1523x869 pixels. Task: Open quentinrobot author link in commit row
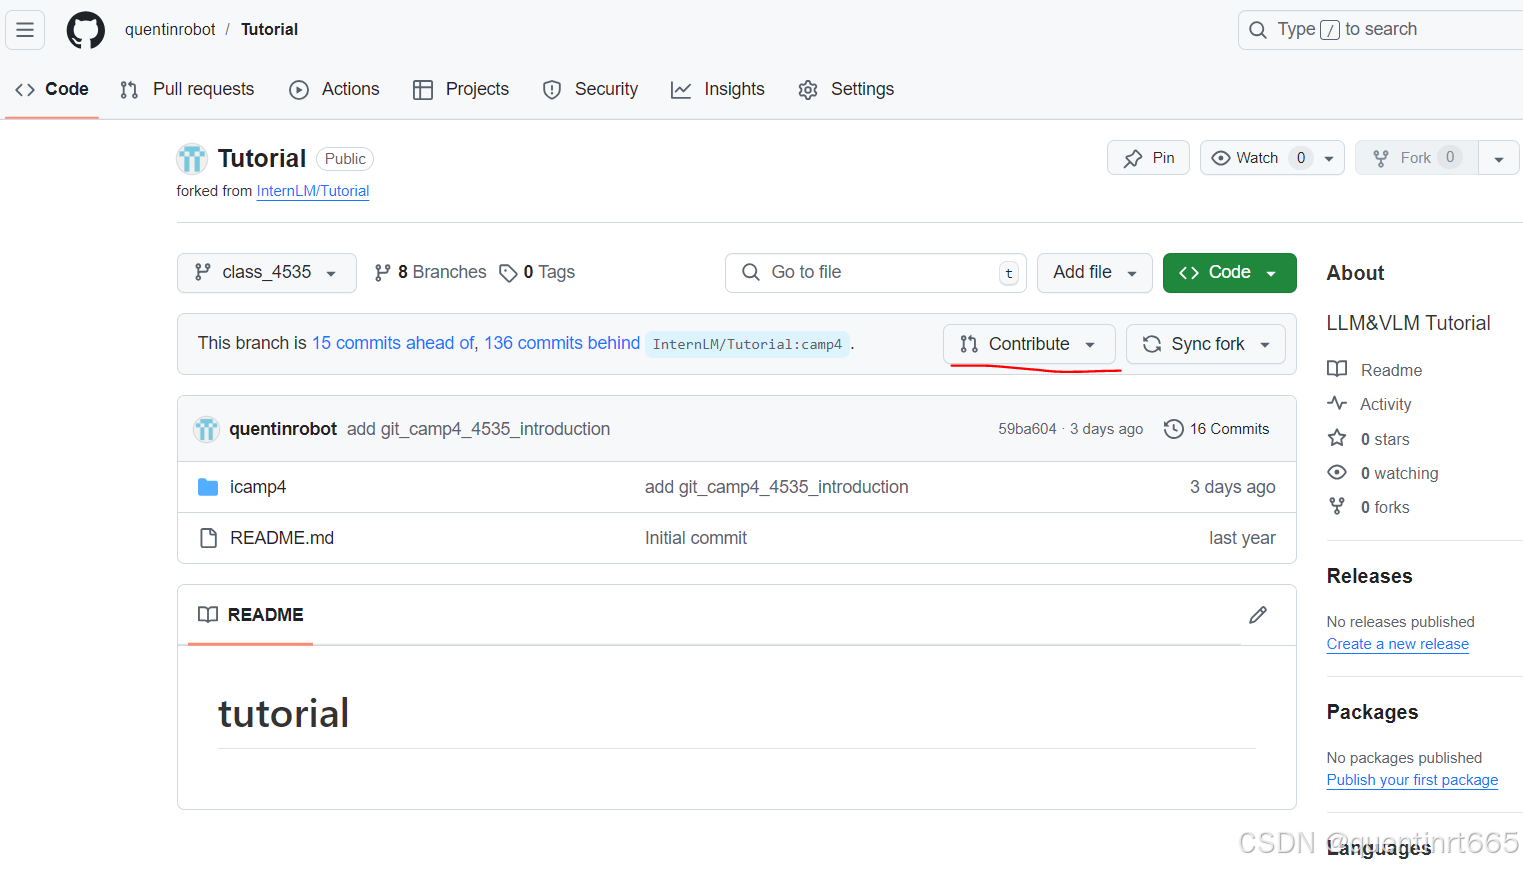point(283,429)
